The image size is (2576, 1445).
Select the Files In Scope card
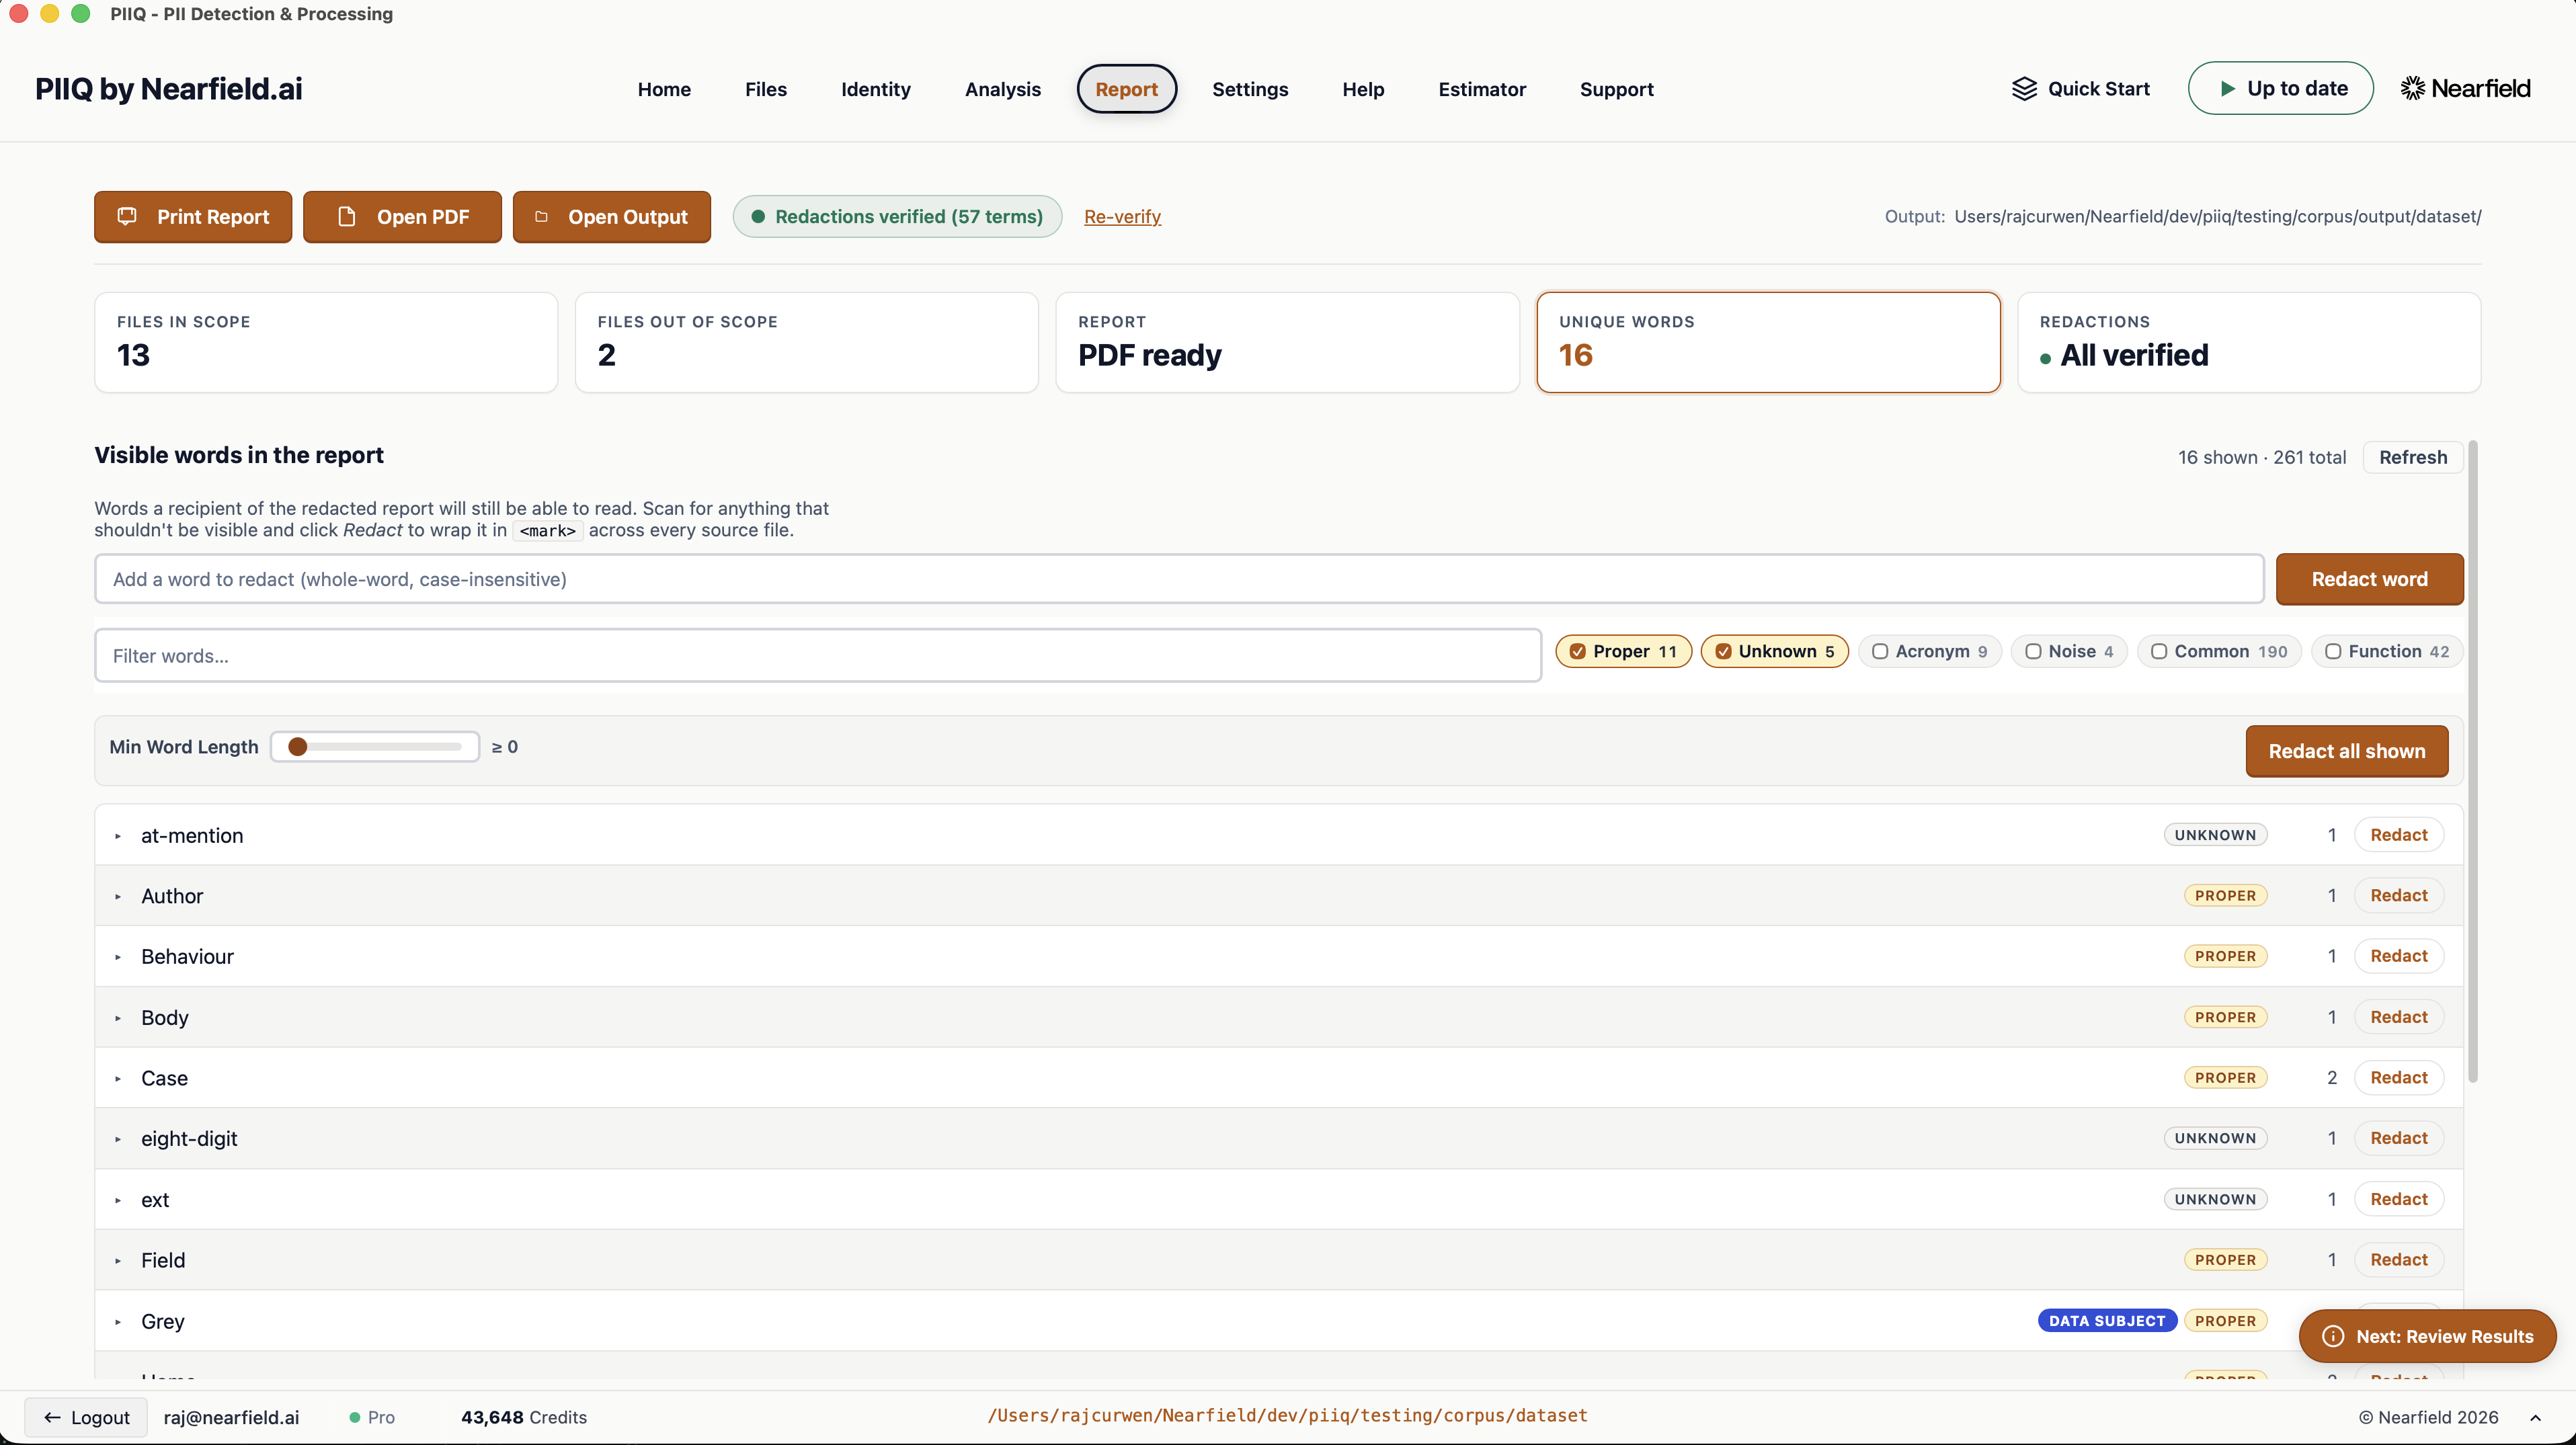(326, 342)
